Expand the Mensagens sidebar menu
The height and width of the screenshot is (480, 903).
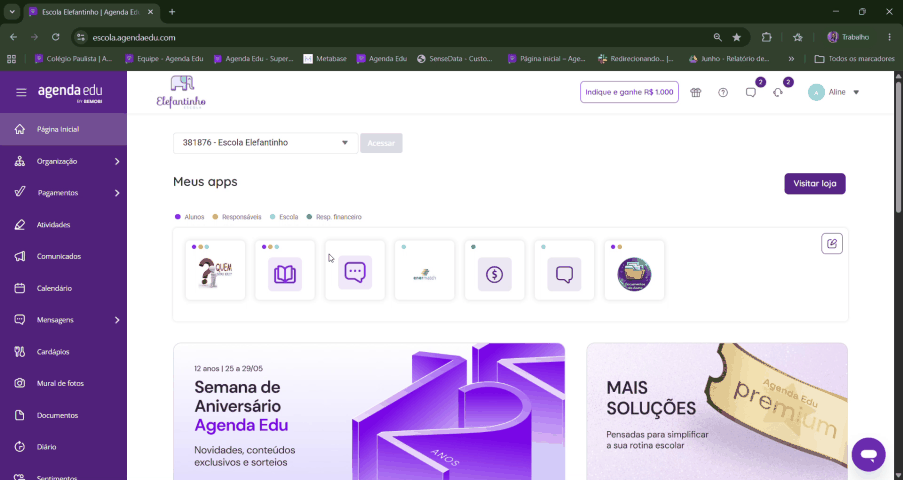(x=63, y=320)
